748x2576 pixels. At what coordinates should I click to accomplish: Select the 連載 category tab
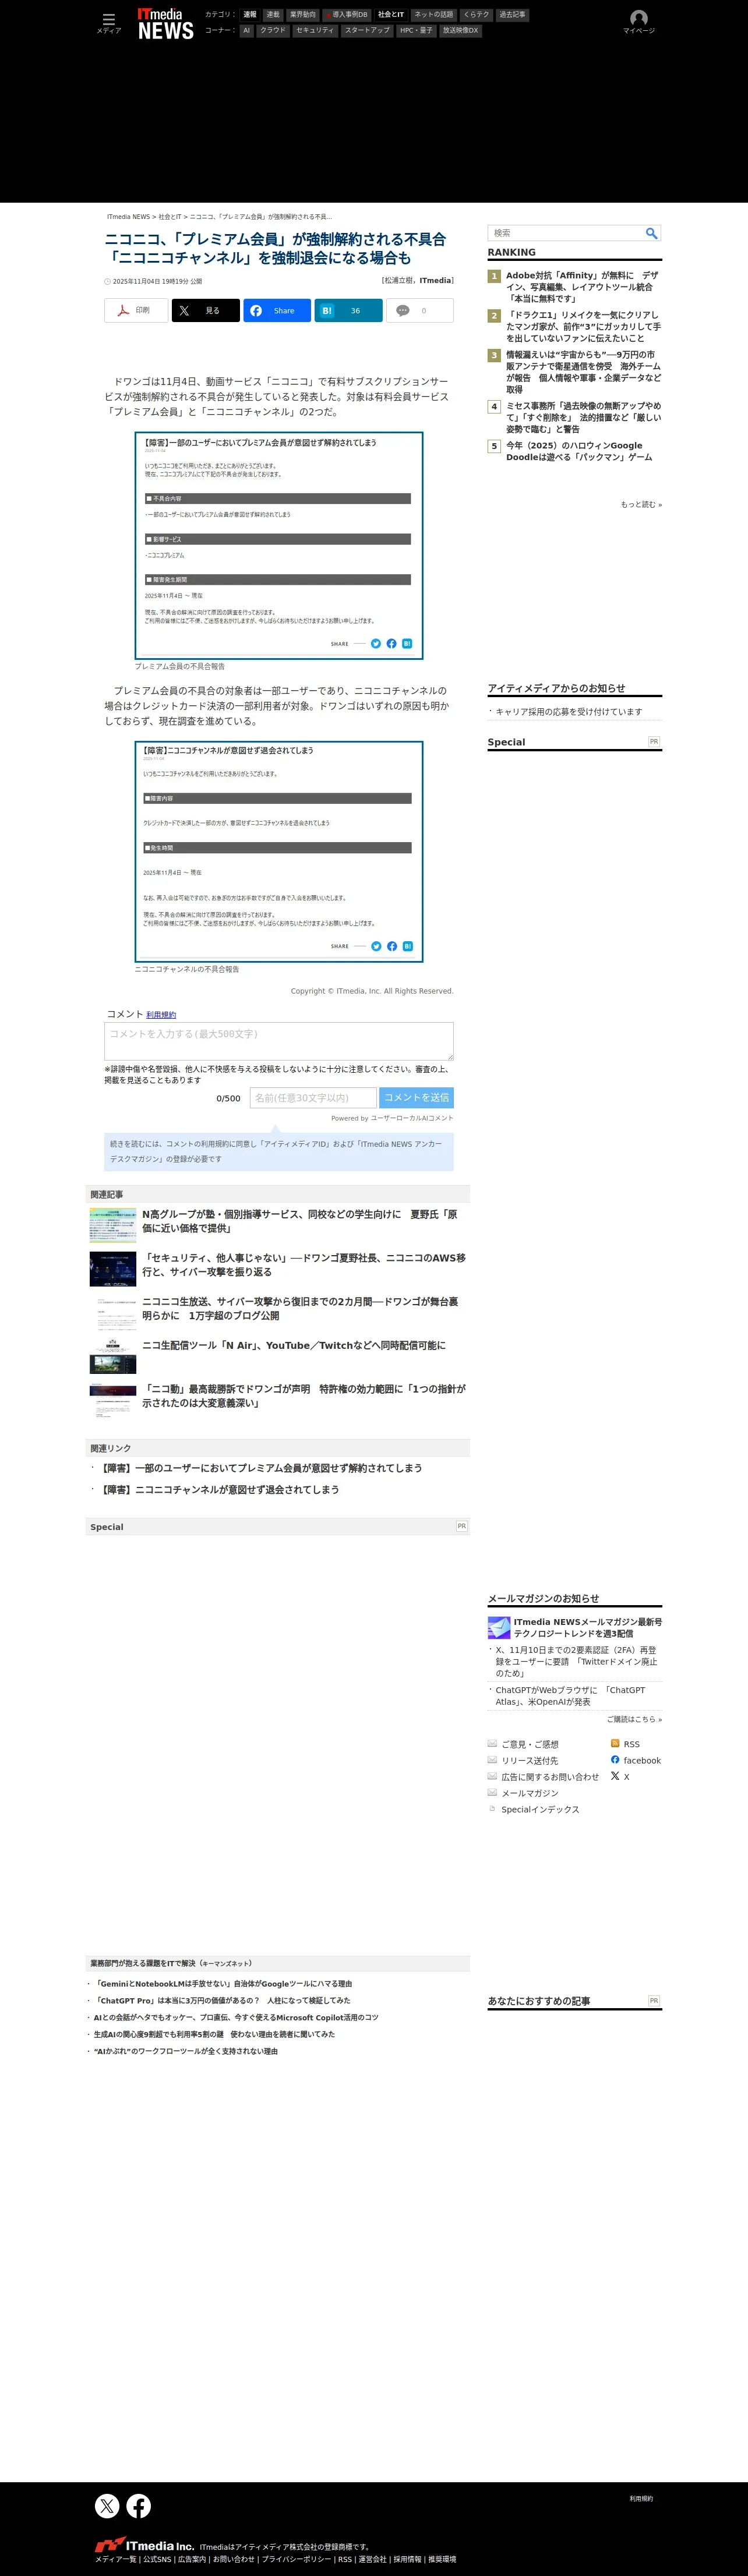click(273, 15)
